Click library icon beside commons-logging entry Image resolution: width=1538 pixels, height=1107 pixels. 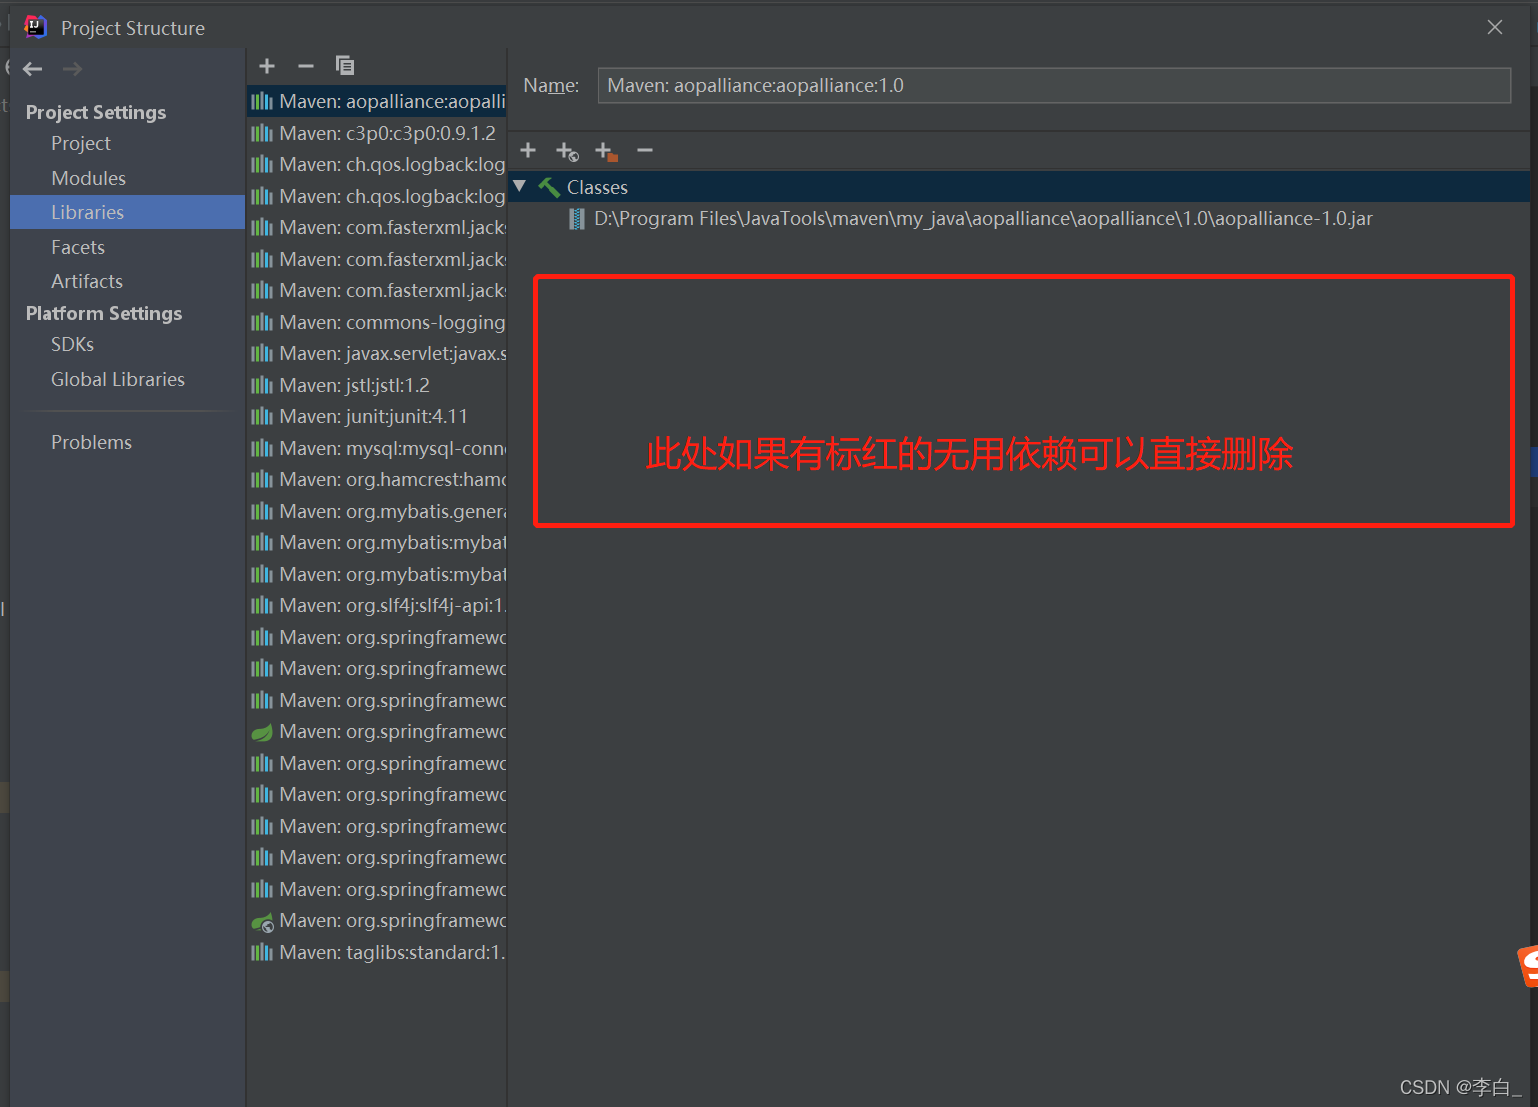coord(262,322)
